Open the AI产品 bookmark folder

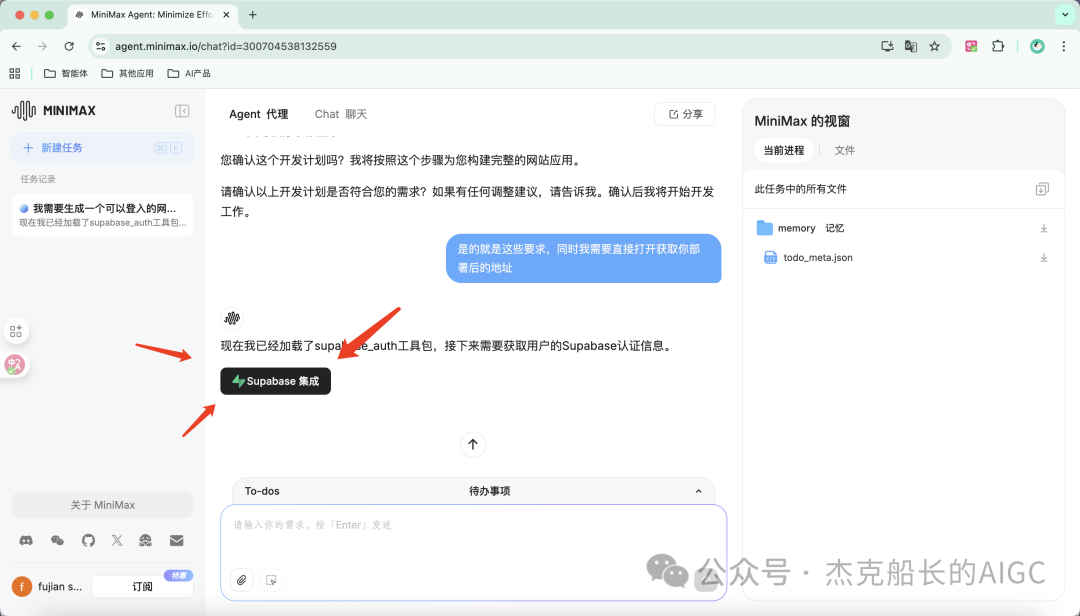[189, 73]
